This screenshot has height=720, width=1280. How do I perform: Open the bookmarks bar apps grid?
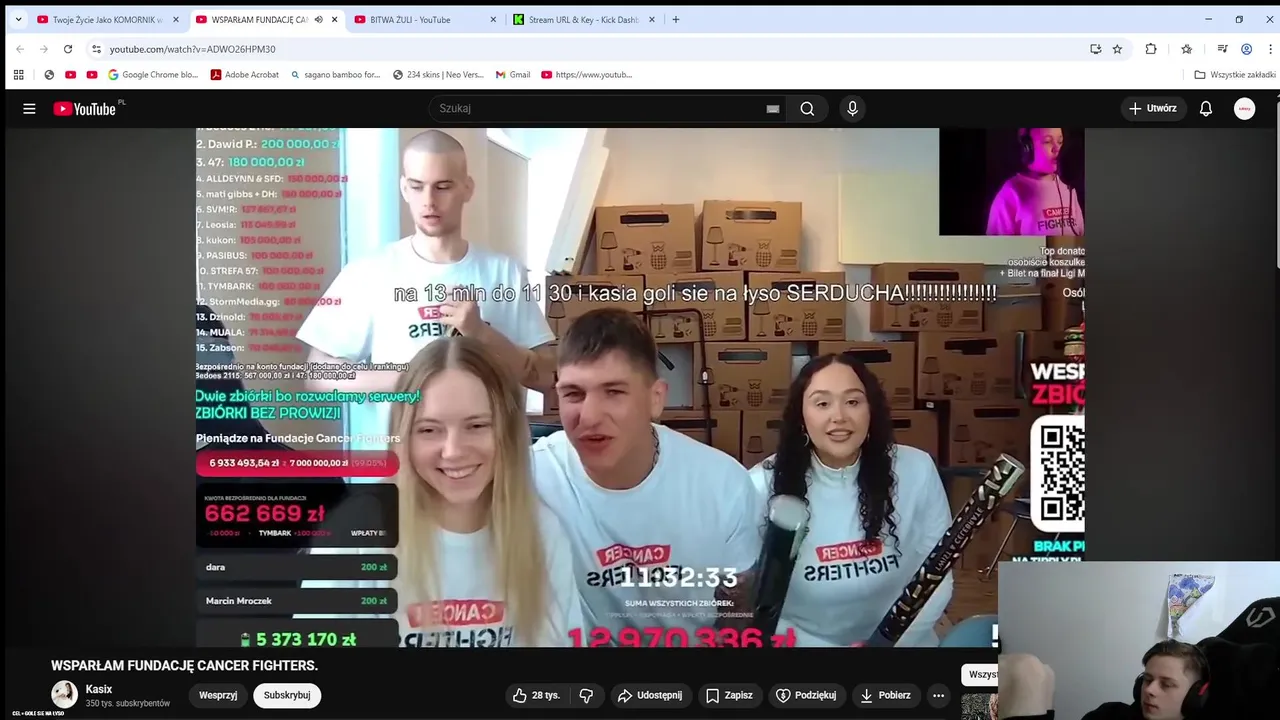click(18, 74)
